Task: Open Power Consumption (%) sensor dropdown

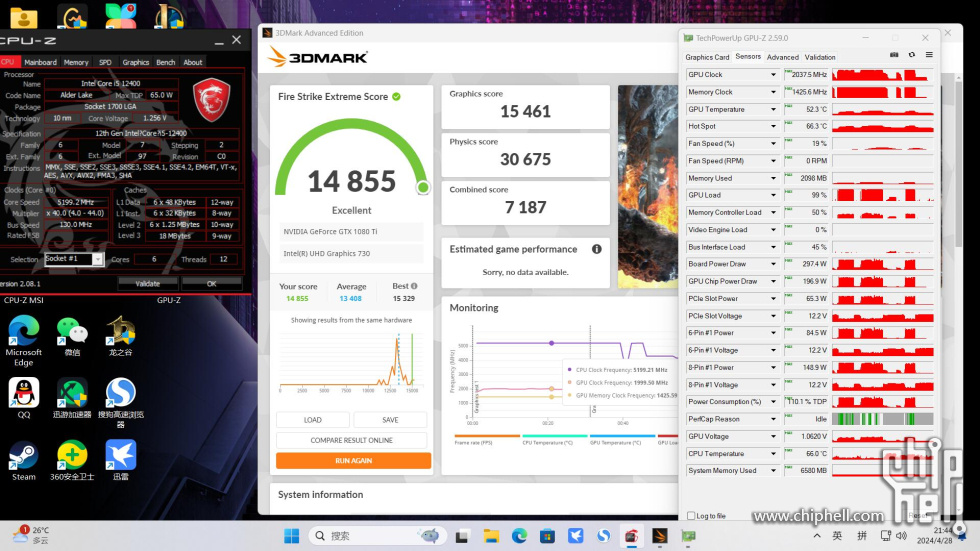Action: (773, 402)
